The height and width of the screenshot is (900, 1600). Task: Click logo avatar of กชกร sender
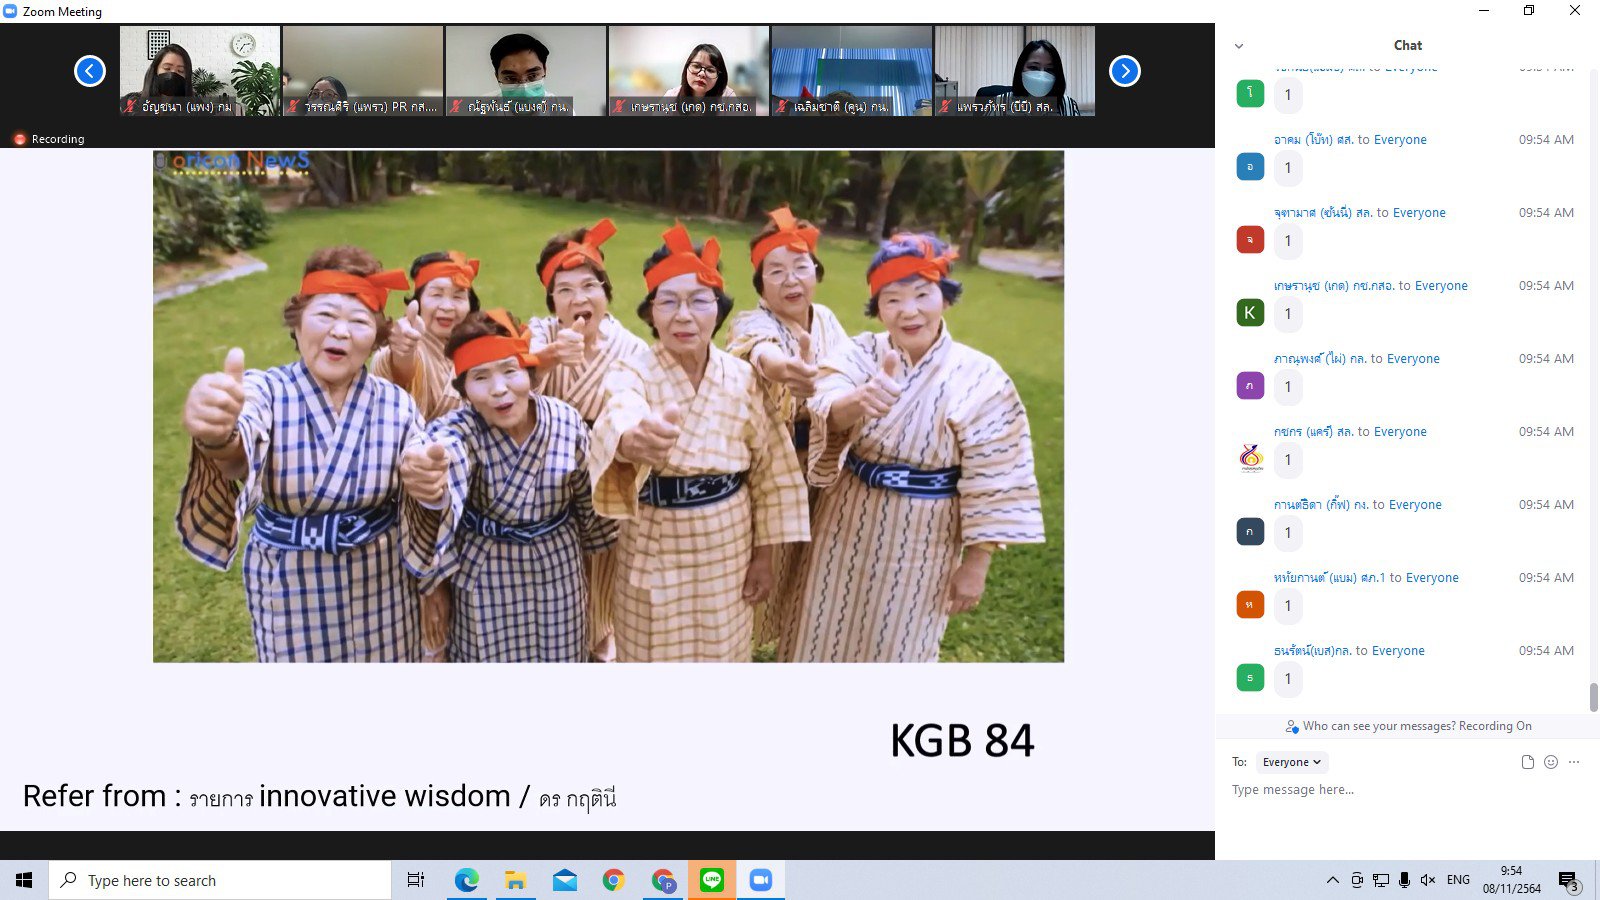tap(1250, 459)
